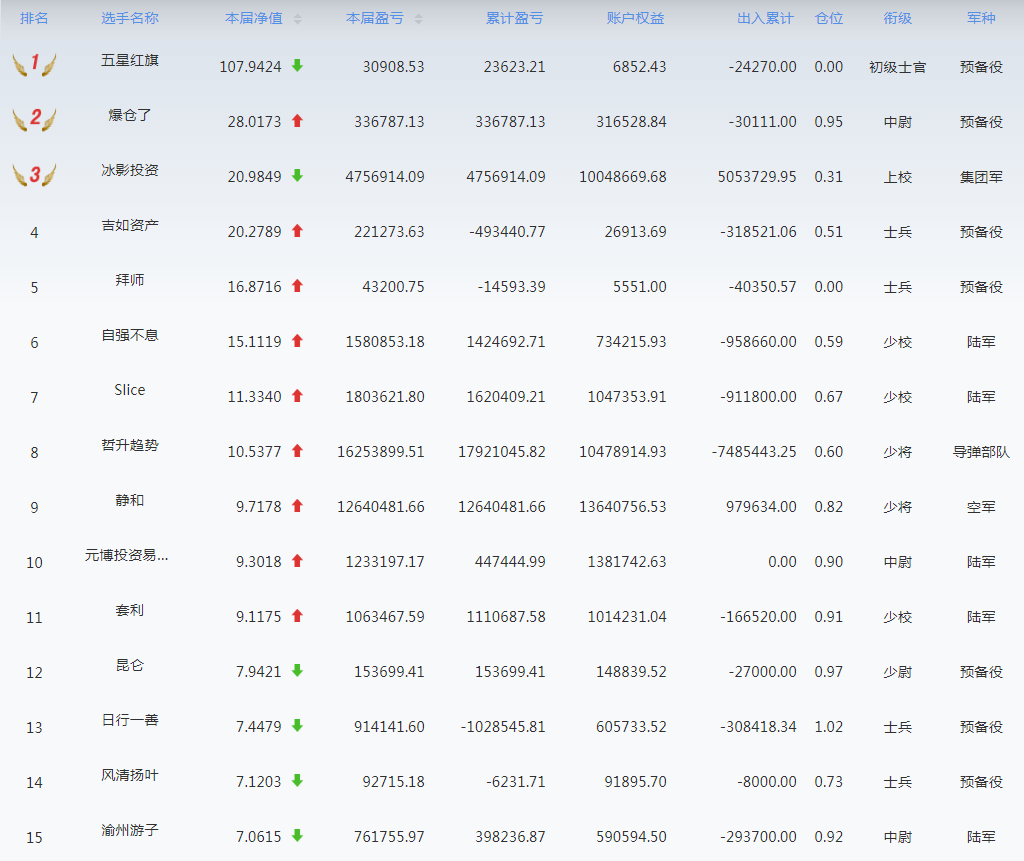Click green down arrow beside 20.9849
The image size is (1024, 861).
[x=297, y=175]
